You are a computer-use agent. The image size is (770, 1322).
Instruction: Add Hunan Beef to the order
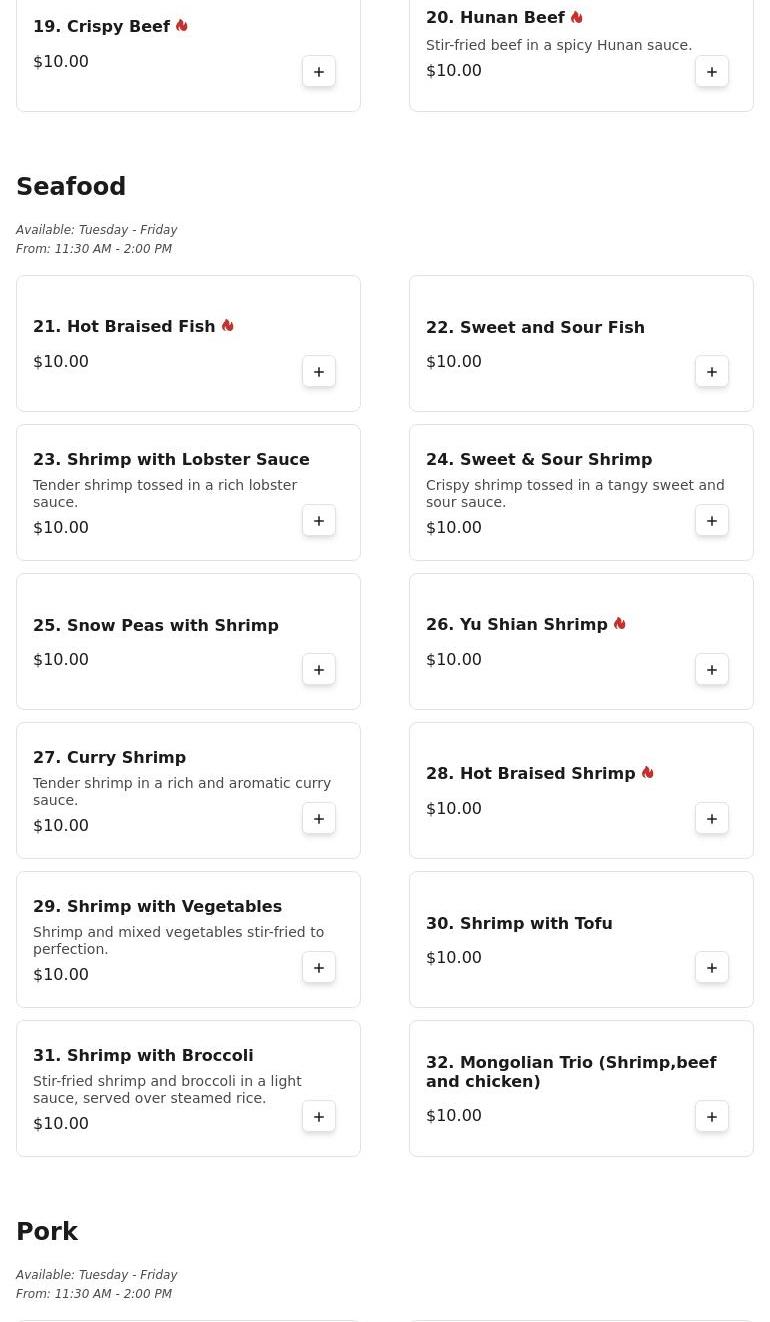click(712, 72)
